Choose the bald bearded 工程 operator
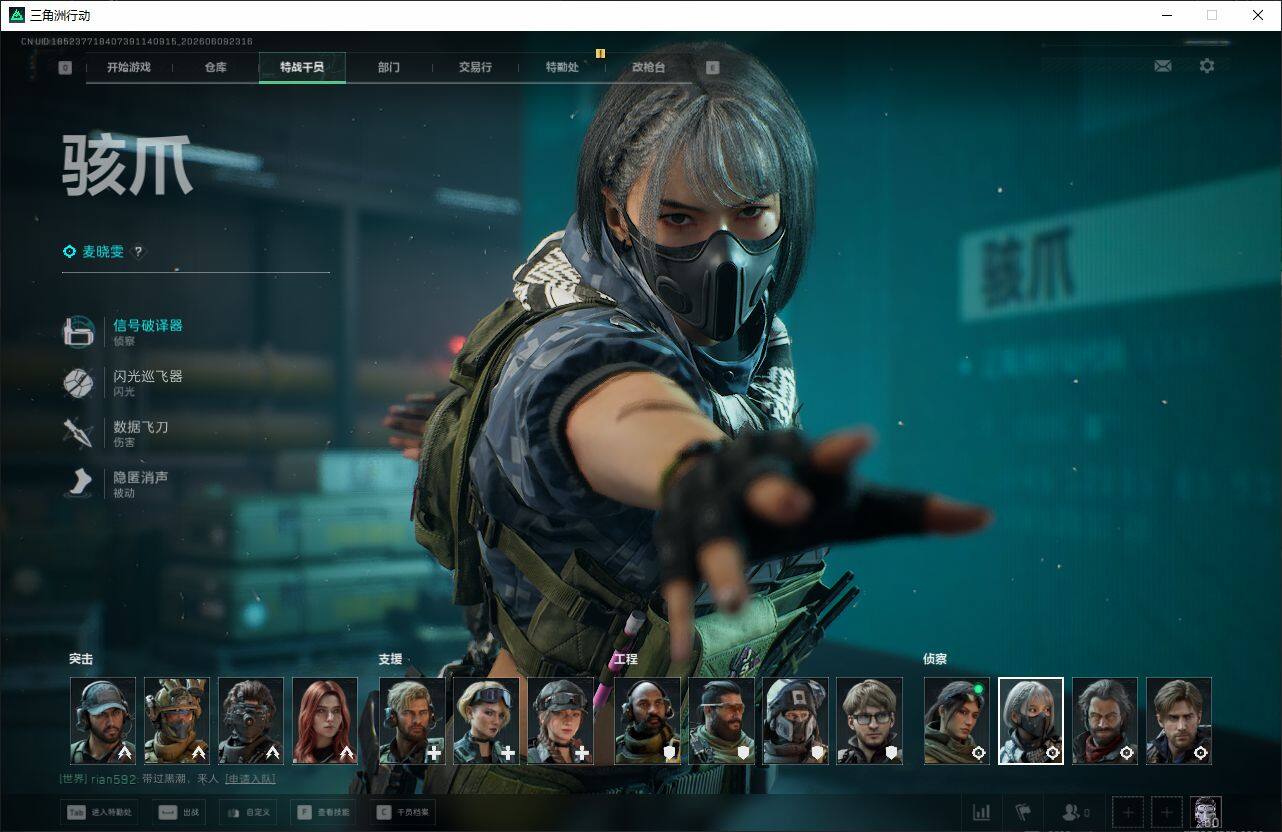Image resolution: width=1282 pixels, height=832 pixels. [x=647, y=721]
